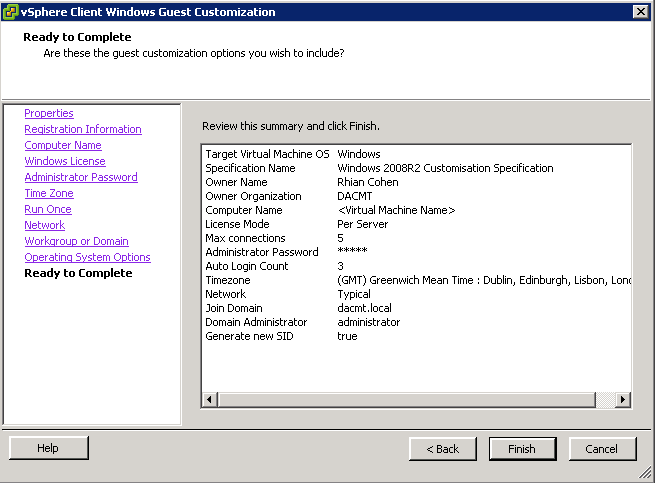Select the Network value 'Typical'
The width and height of the screenshot is (655, 483).
(354, 294)
